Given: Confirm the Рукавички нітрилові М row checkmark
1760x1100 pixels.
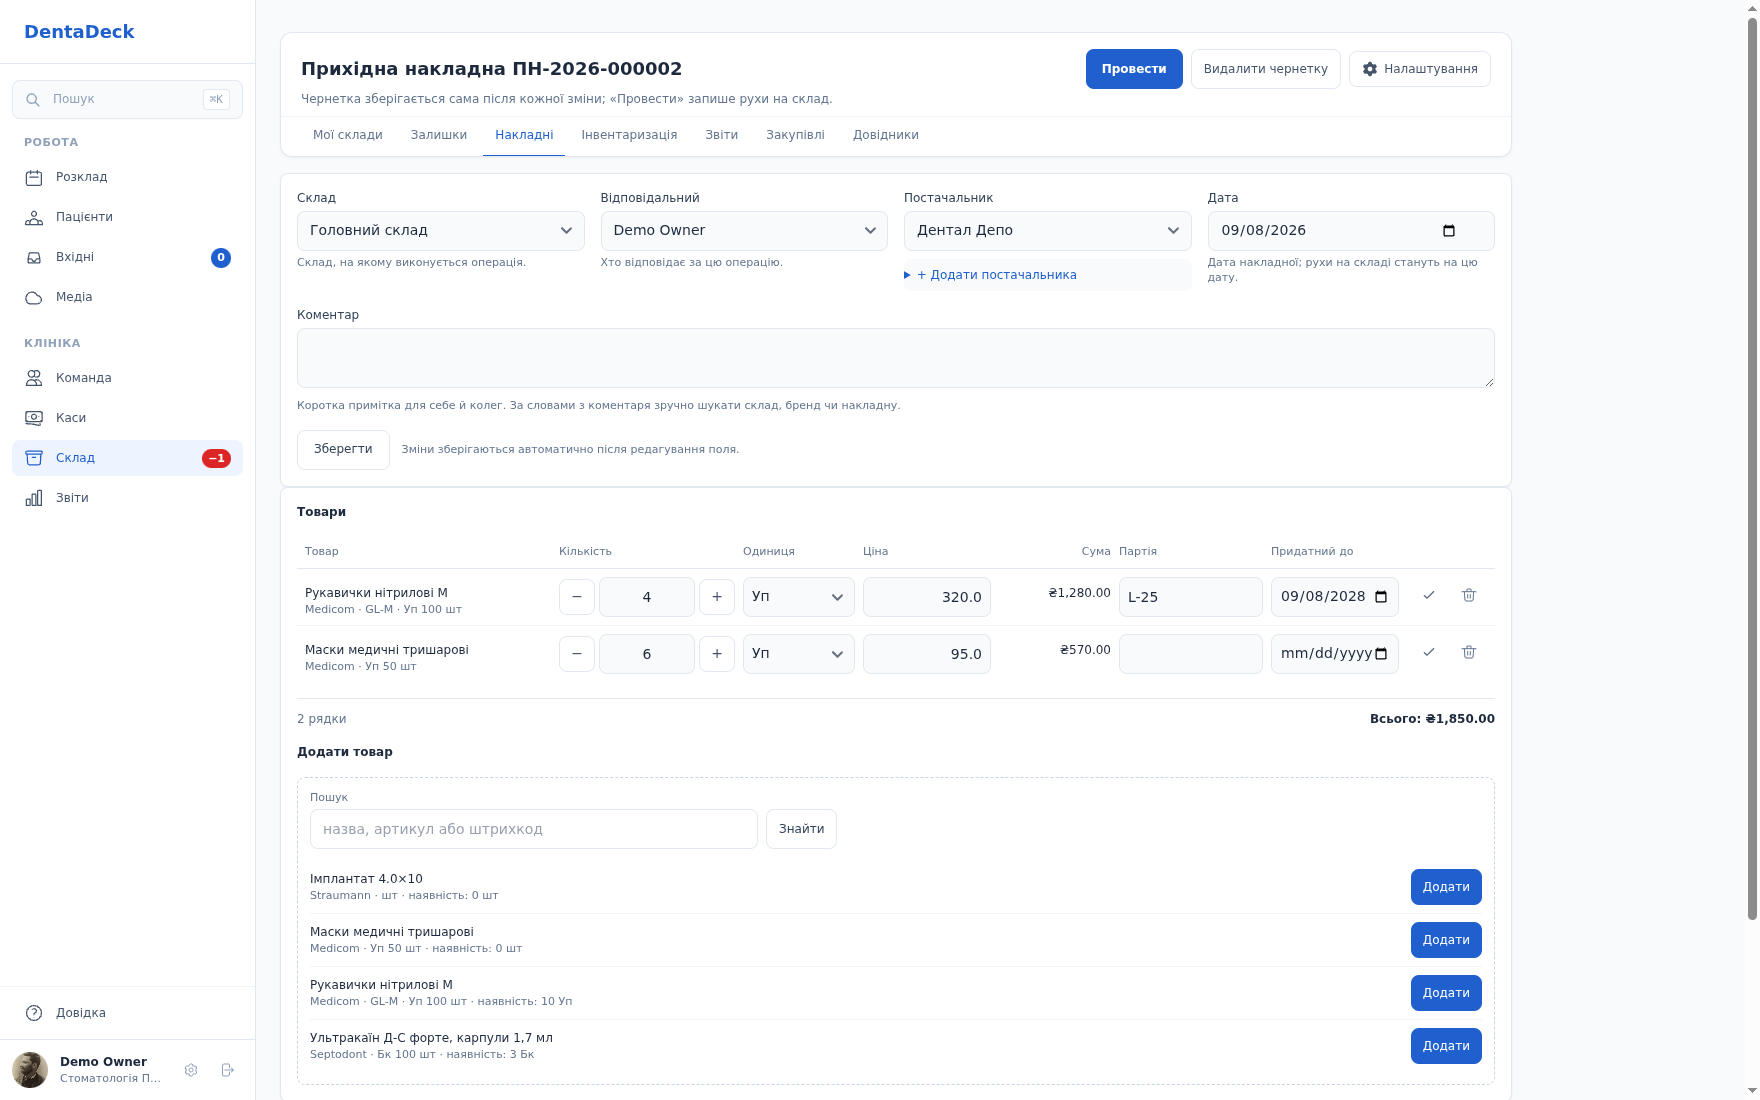Looking at the screenshot, I should click(1429, 595).
